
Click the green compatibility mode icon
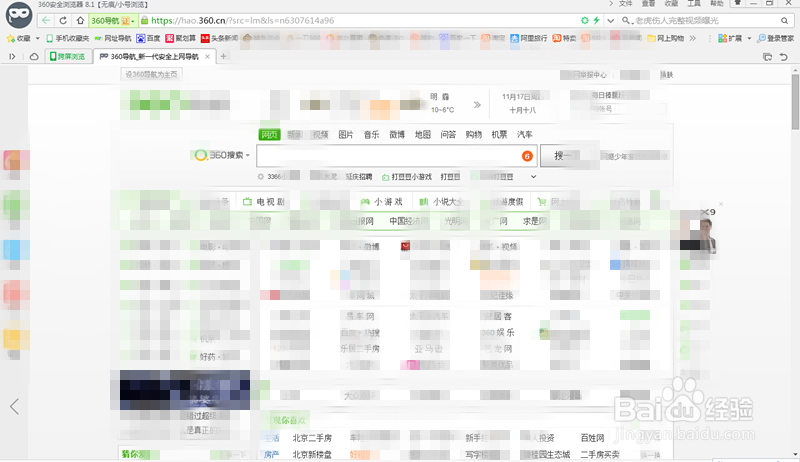coord(585,20)
